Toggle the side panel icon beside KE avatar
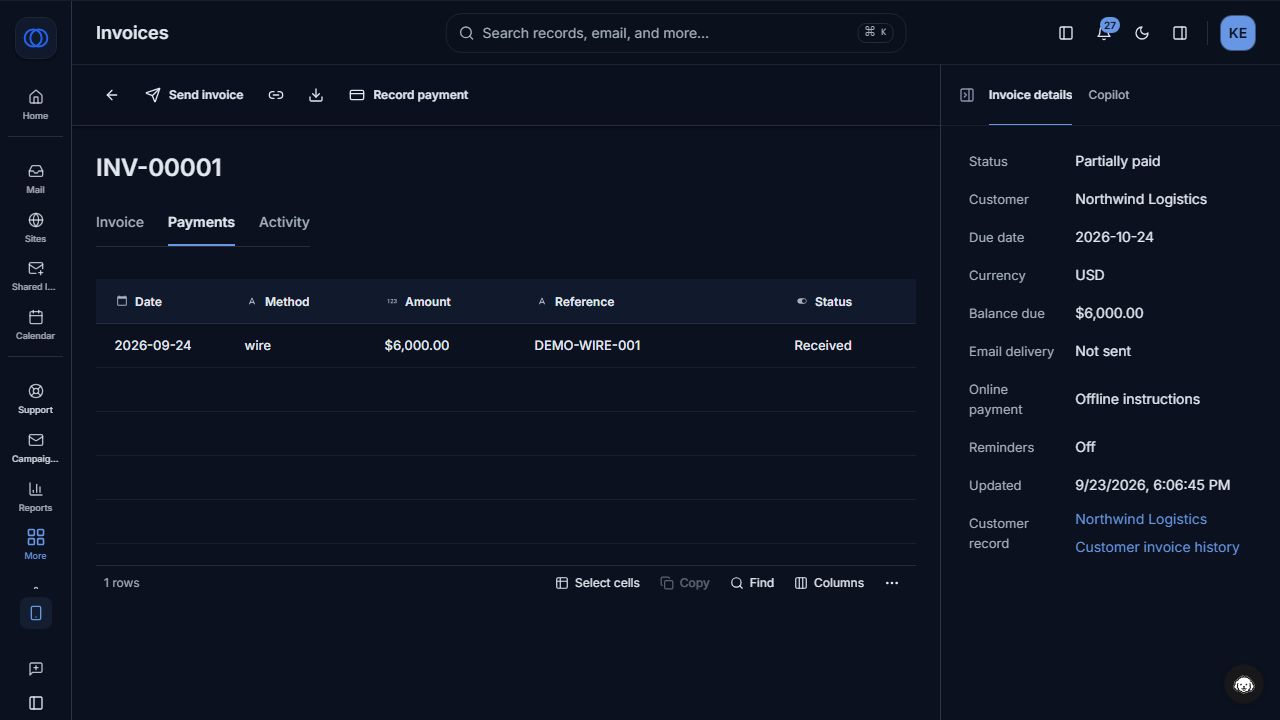1280x720 pixels. [x=1180, y=33]
